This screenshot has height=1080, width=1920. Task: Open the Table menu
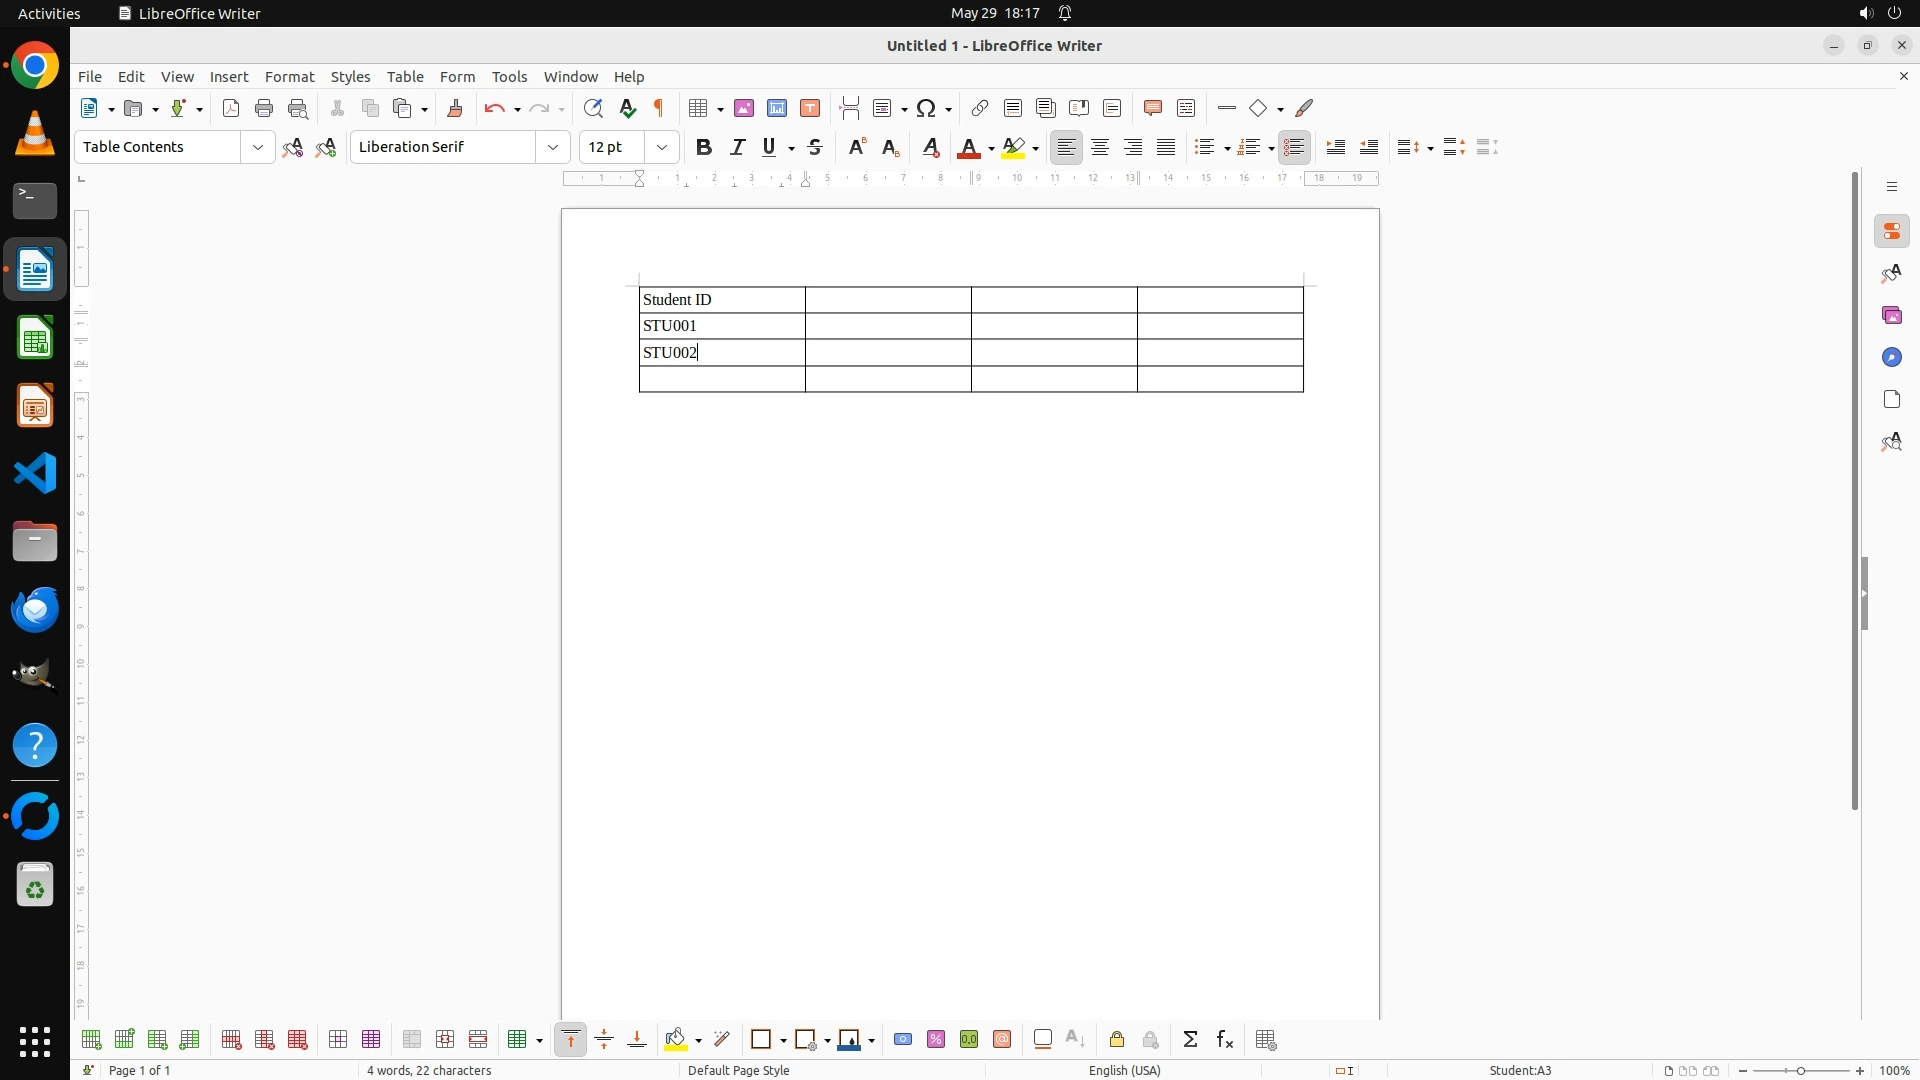click(405, 77)
